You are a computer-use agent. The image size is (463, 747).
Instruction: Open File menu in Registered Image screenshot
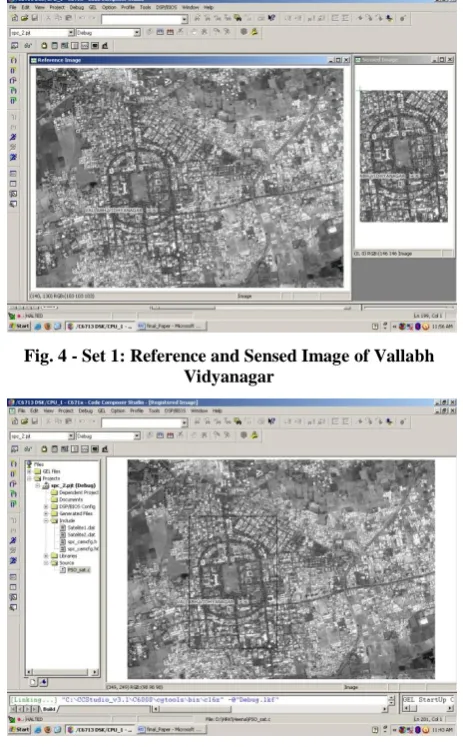click(21, 411)
